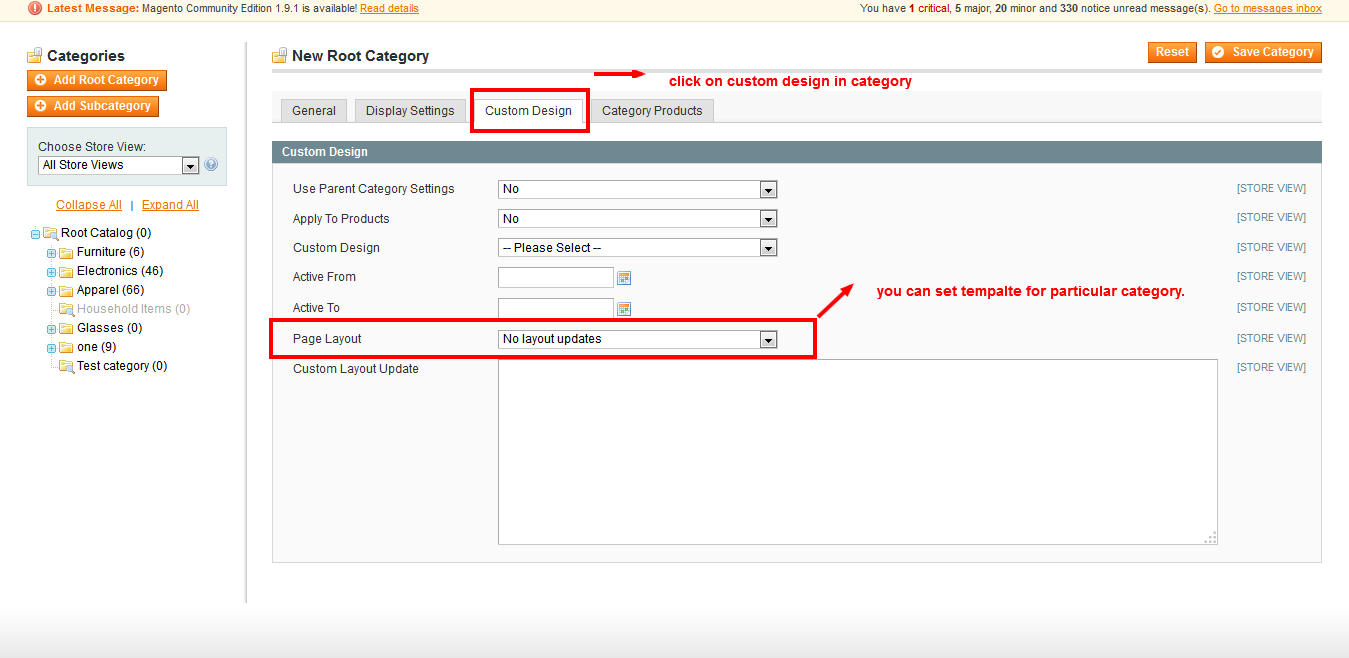Select Test category (0) in tree
The height and width of the screenshot is (658, 1349).
122,366
